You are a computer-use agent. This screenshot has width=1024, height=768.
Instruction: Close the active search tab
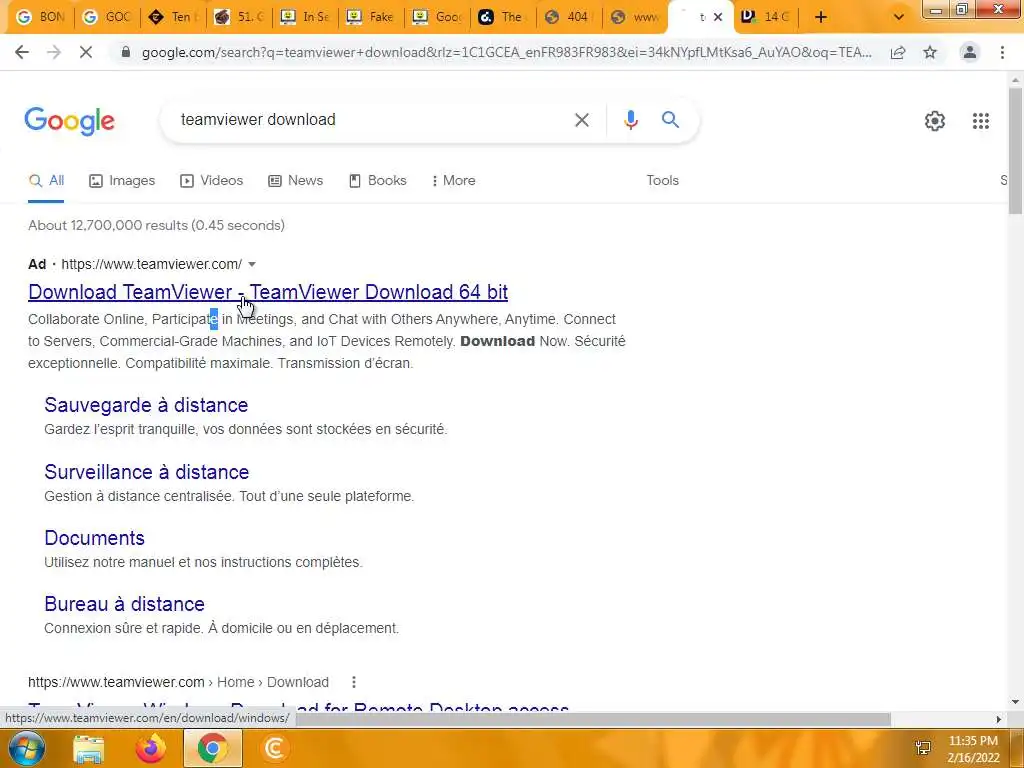tap(718, 17)
